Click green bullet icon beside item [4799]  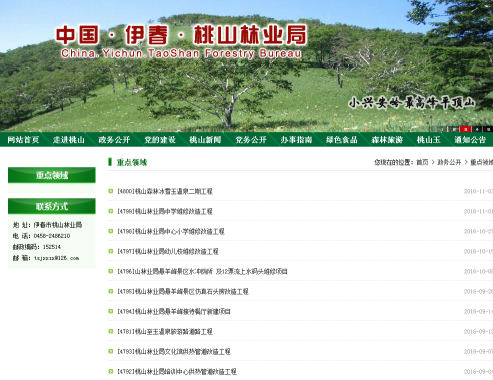pos(111,211)
